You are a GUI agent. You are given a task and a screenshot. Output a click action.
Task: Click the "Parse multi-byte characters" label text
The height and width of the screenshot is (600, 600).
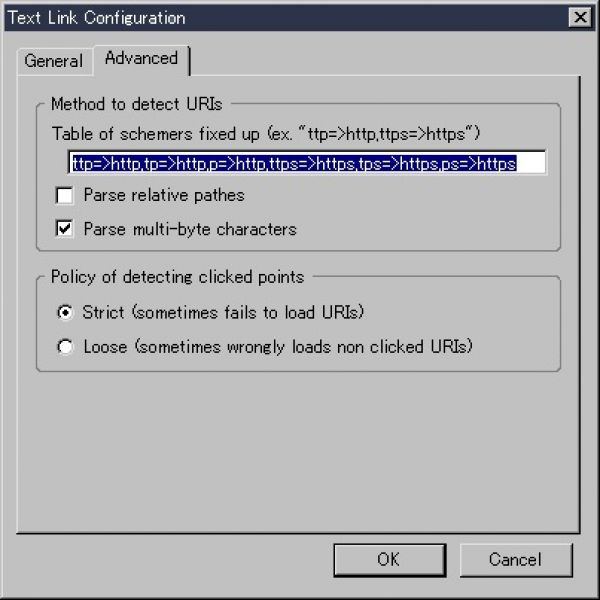(x=190, y=229)
